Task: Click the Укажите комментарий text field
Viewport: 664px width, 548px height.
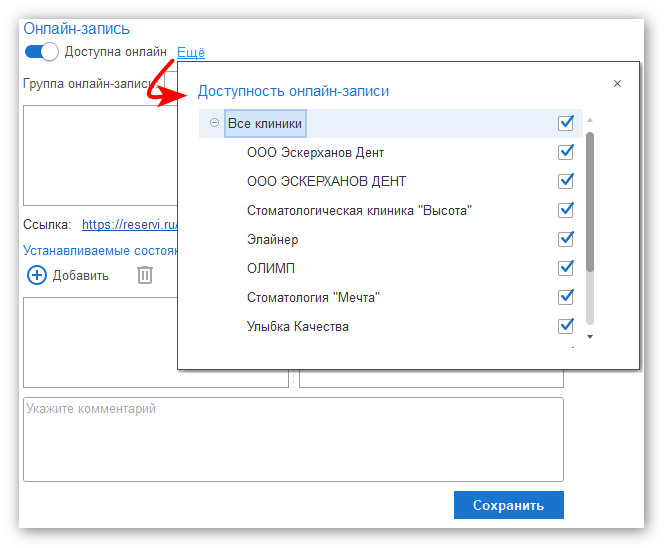Action: coord(293,439)
